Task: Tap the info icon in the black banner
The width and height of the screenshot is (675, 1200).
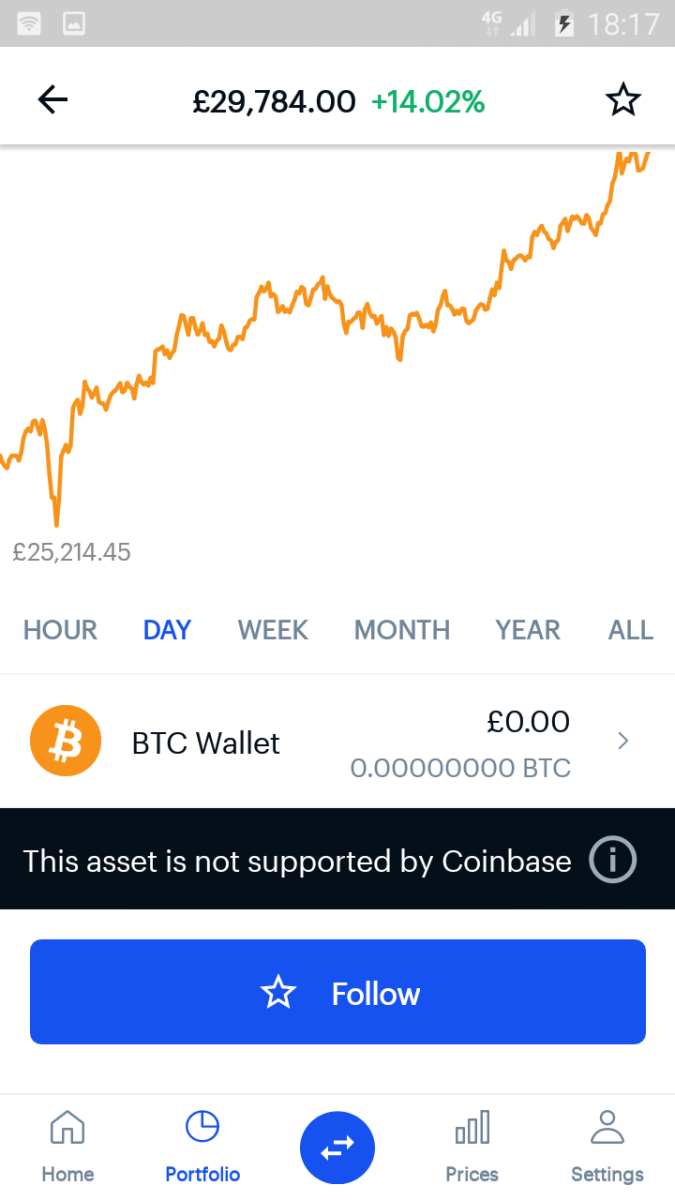Action: pyautogui.click(x=612, y=860)
